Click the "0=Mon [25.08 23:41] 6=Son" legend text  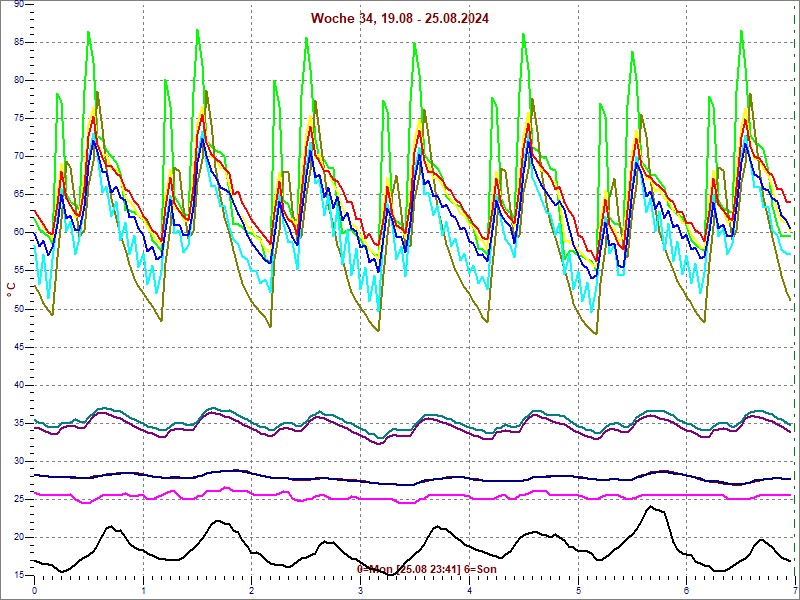coord(427,569)
